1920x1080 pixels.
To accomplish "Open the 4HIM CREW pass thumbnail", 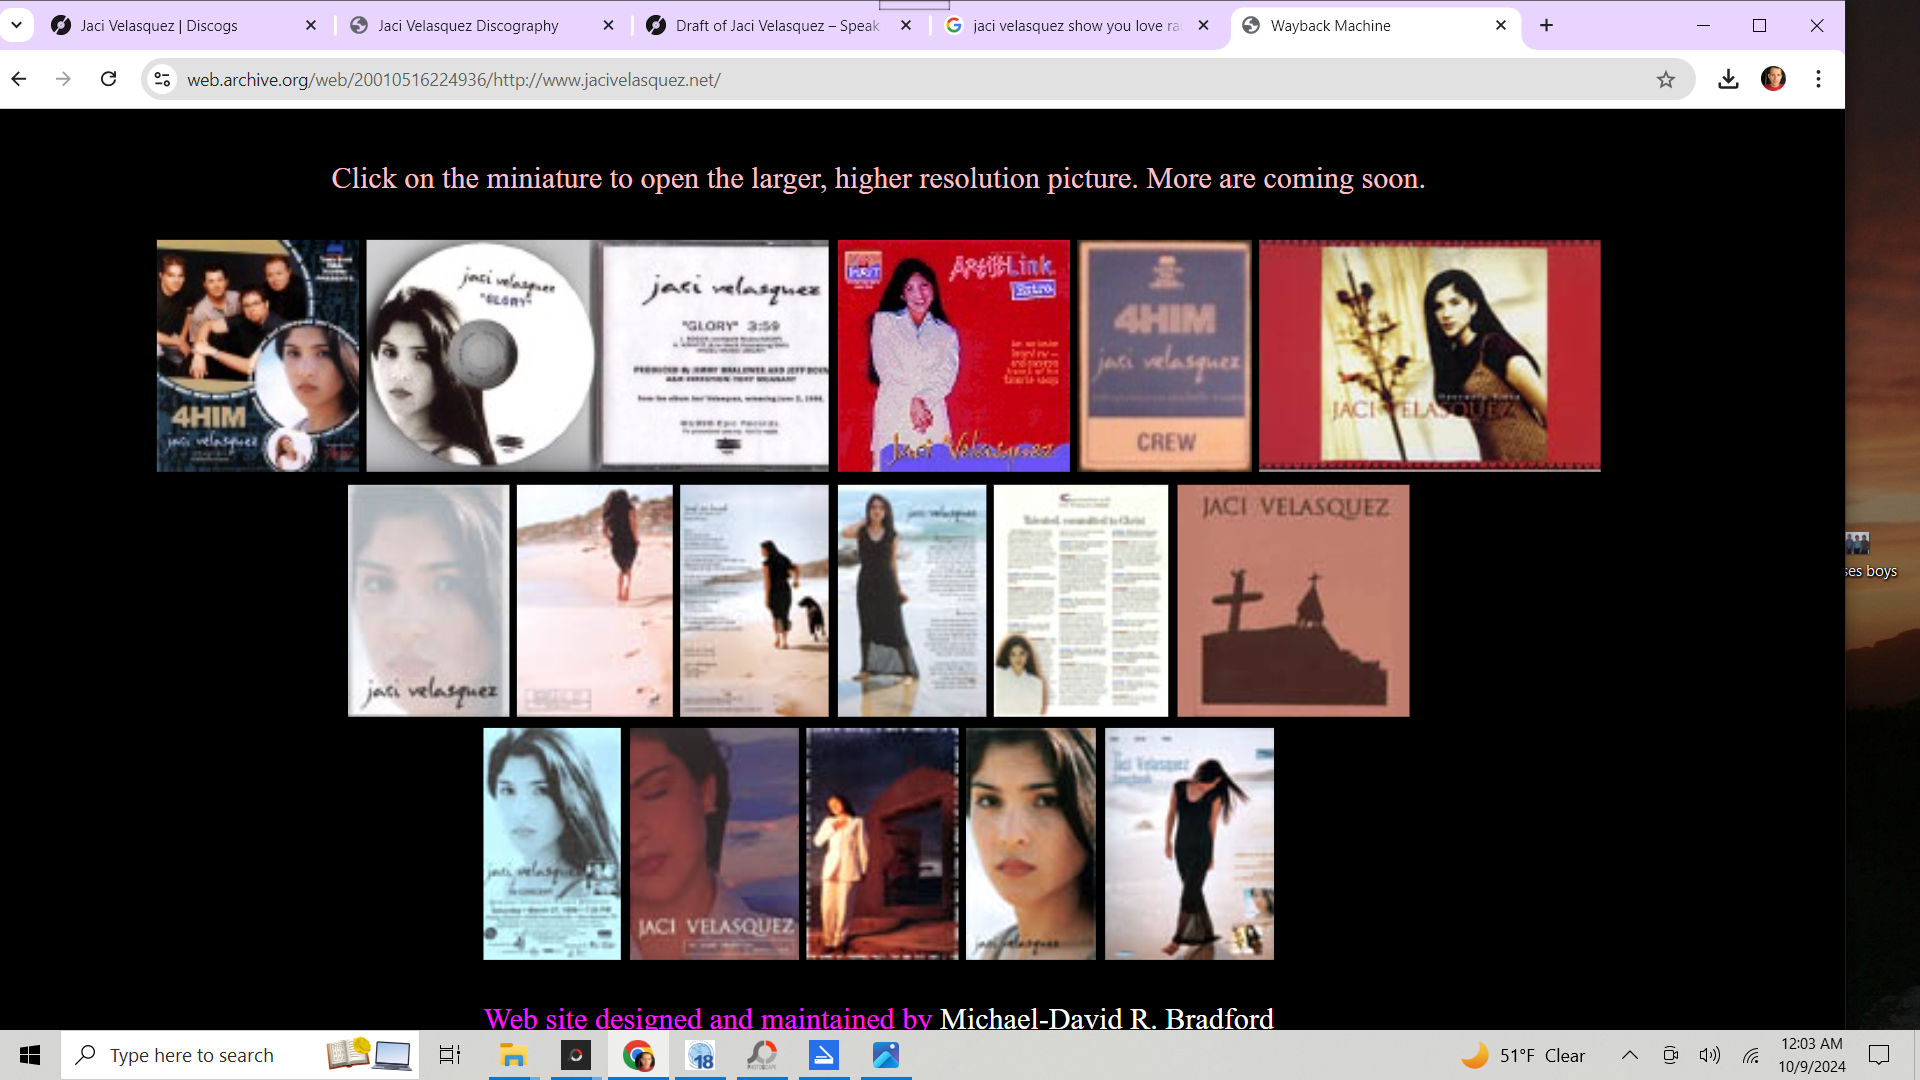I will (x=1164, y=355).
